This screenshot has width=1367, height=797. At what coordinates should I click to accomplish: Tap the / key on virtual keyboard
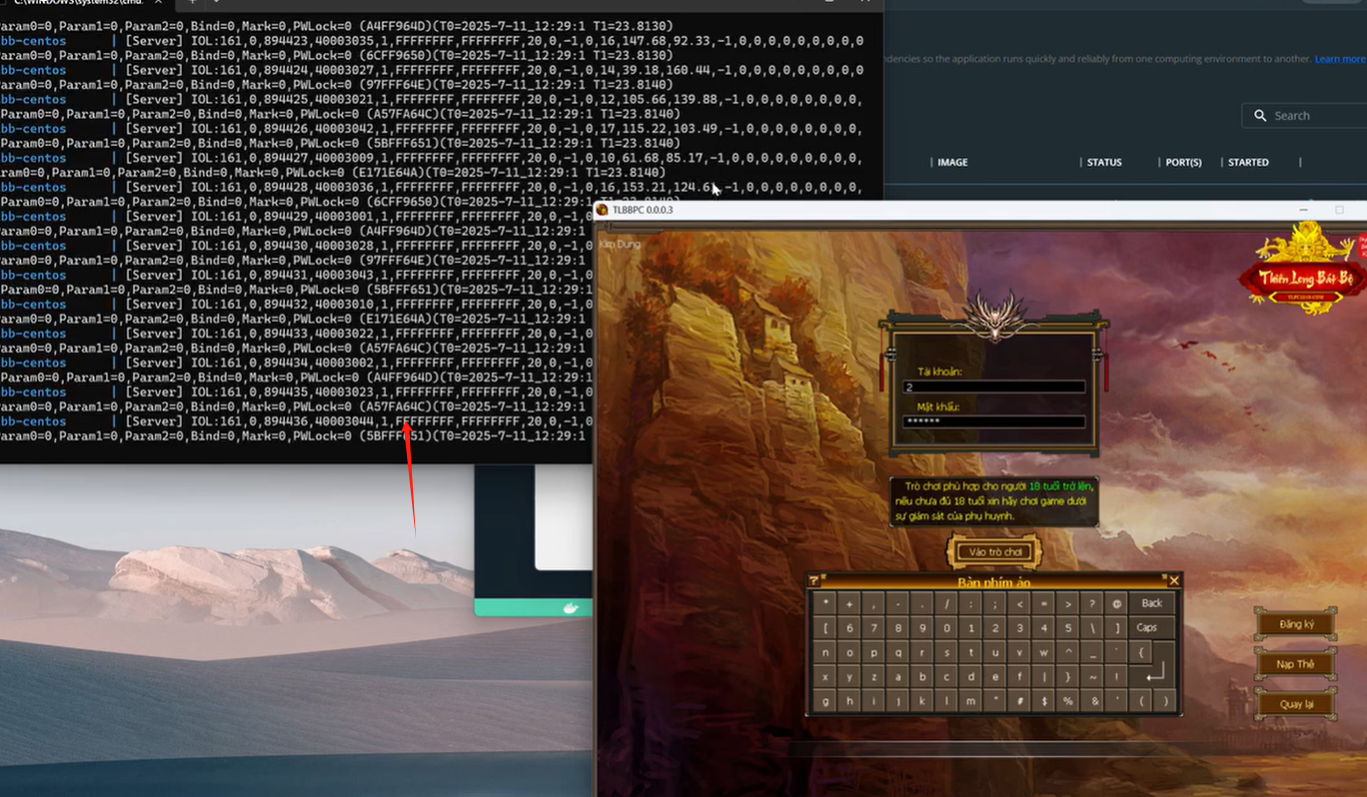point(946,603)
